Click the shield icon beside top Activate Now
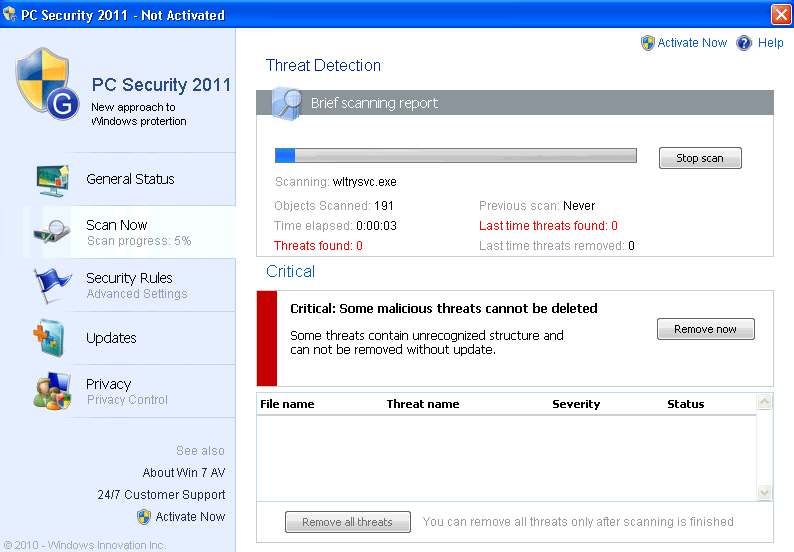This screenshot has width=794, height=552. point(647,43)
